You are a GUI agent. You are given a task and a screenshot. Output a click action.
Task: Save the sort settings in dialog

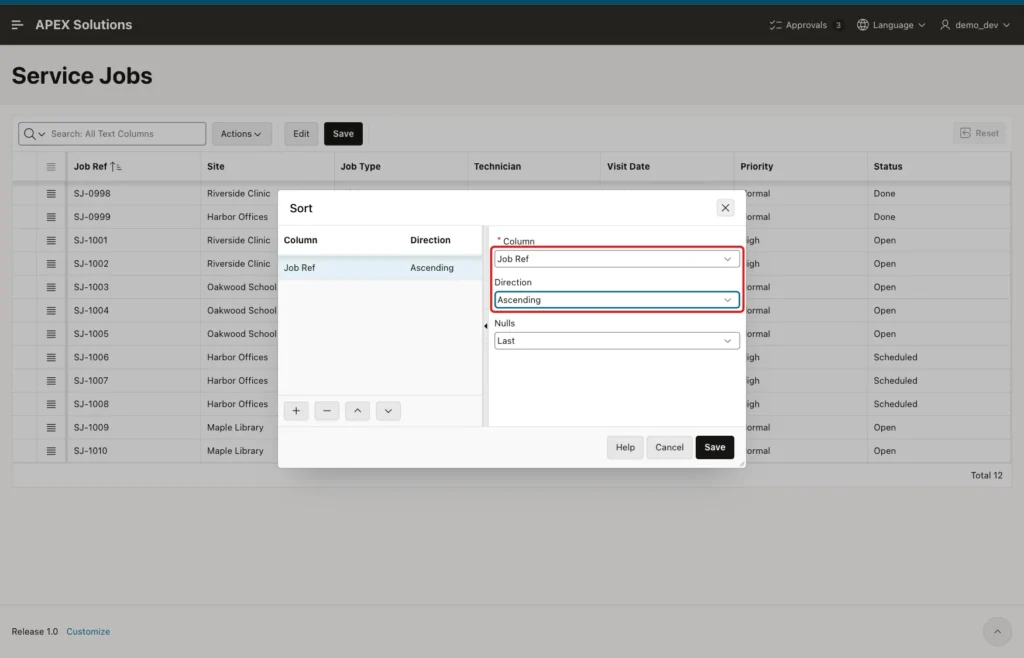click(x=714, y=447)
